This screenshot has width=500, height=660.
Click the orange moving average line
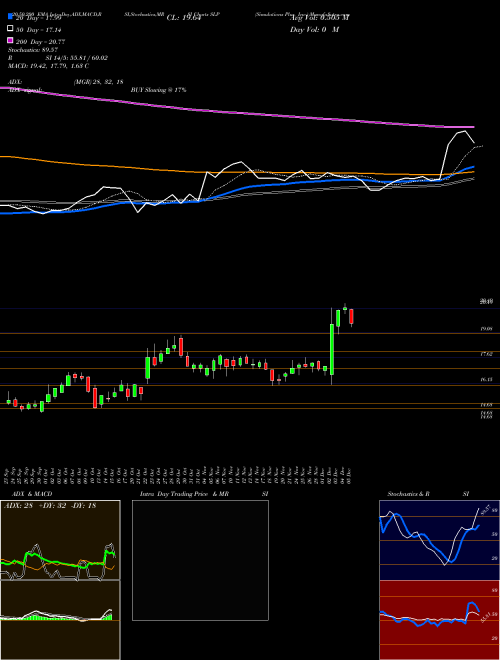click(x=236, y=171)
